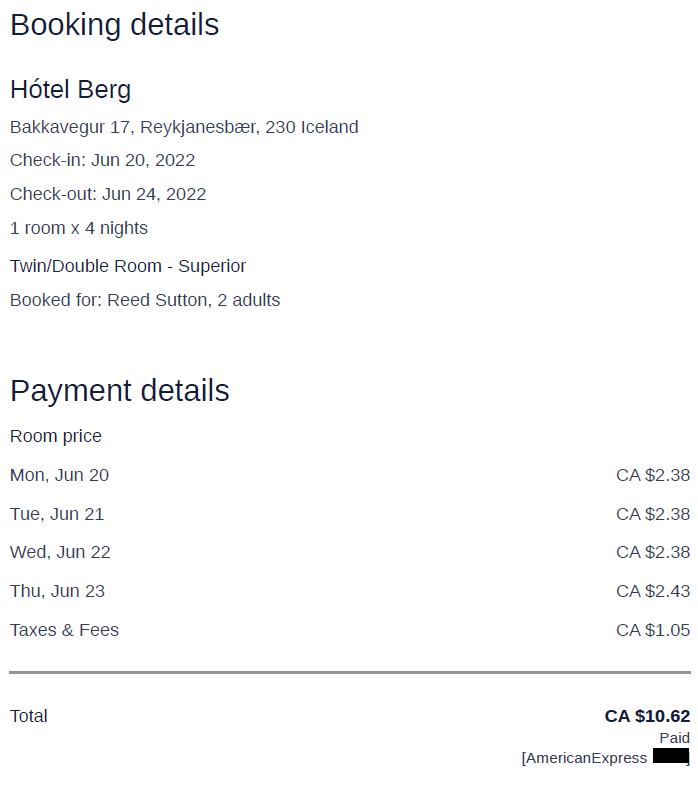Click the Thu, Jun 23 row label
Image resolution: width=698 pixels, height=788 pixels.
coord(57,592)
